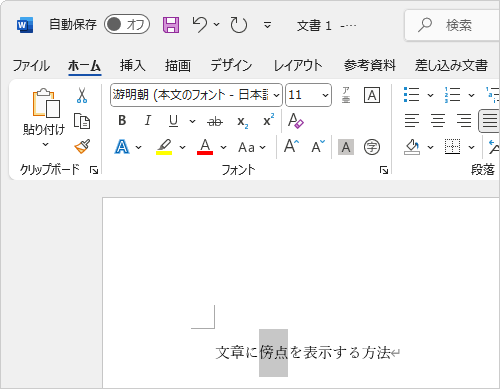500x389 pixels.
Task: Toggle Superscript formatting
Action: [x=269, y=120]
